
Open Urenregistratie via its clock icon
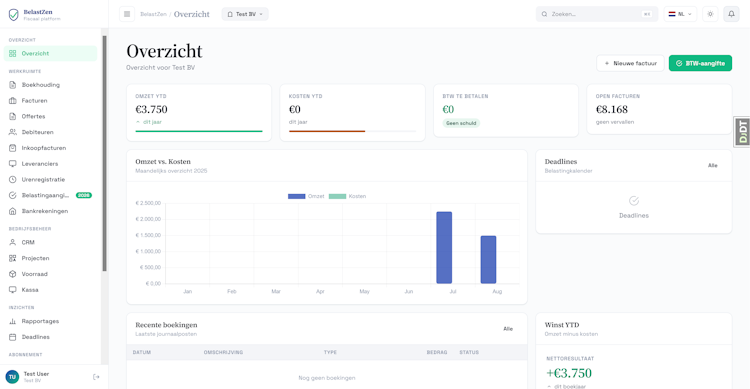point(13,179)
